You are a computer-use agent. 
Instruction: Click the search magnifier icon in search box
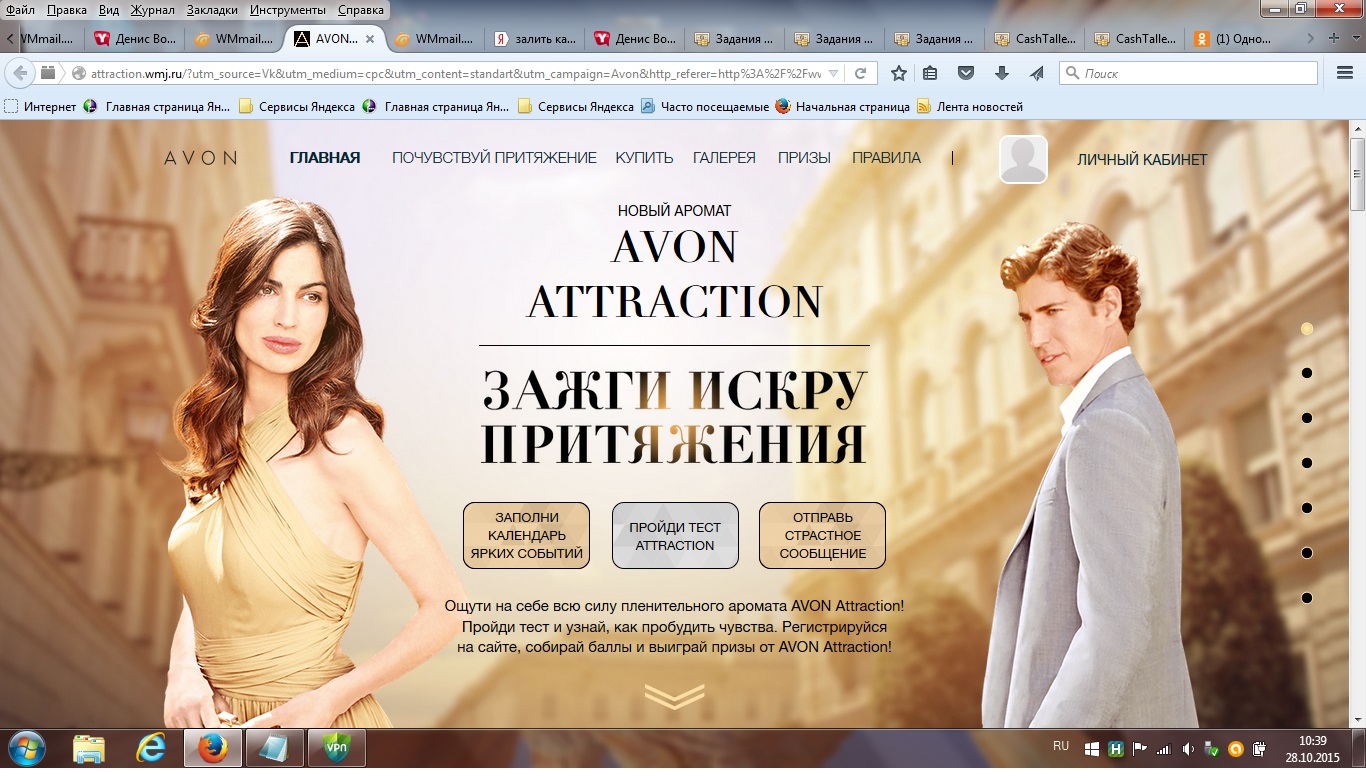point(1072,73)
